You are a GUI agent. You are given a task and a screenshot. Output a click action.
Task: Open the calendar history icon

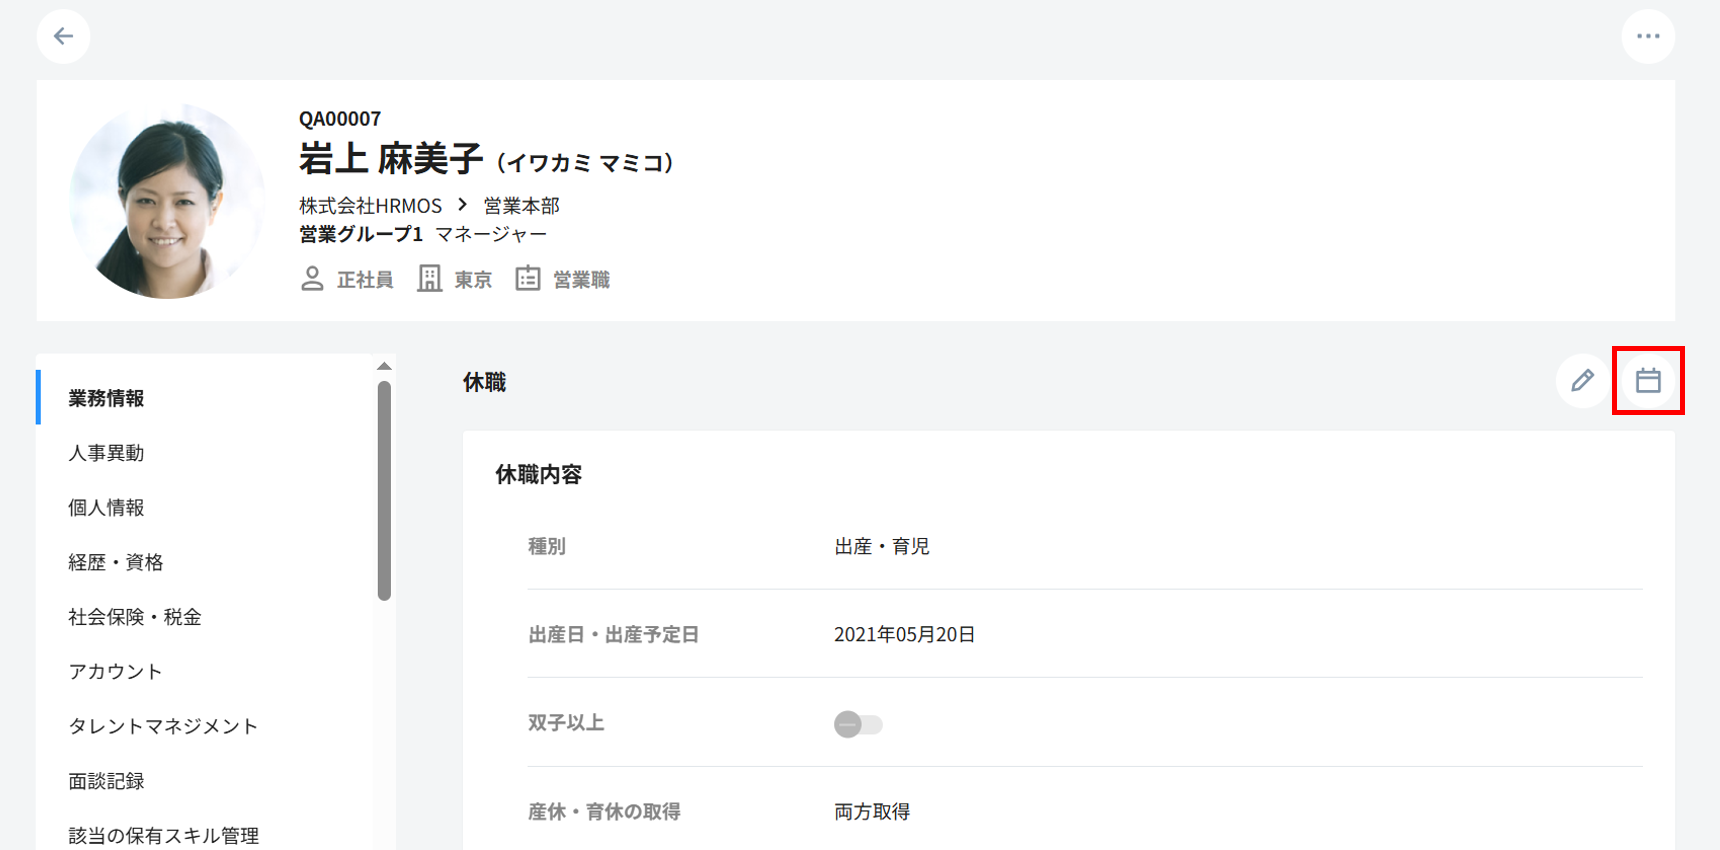pos(1648,381)
